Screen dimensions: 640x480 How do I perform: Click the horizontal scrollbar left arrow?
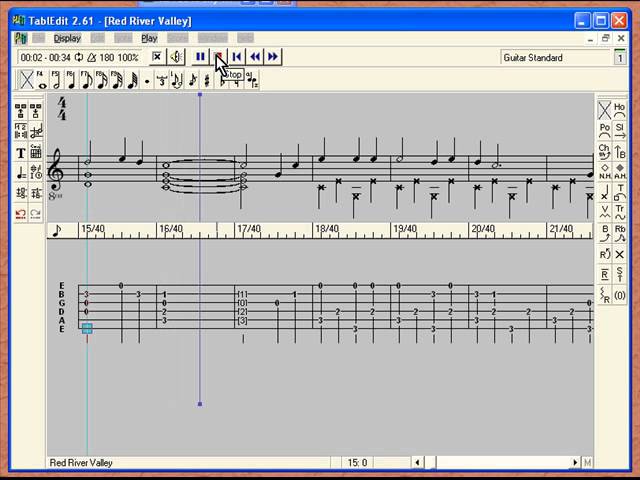[x=417, y=462]
